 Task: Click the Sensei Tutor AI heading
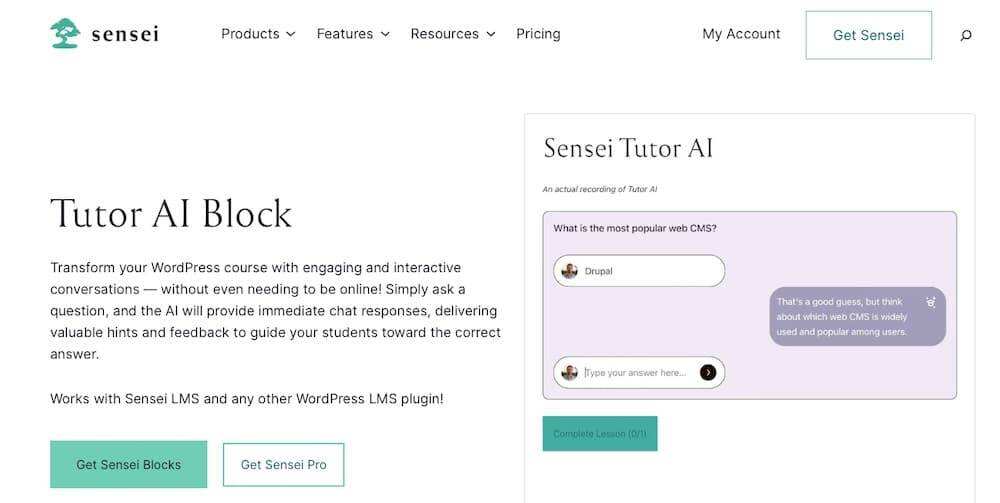pos(628,149)
